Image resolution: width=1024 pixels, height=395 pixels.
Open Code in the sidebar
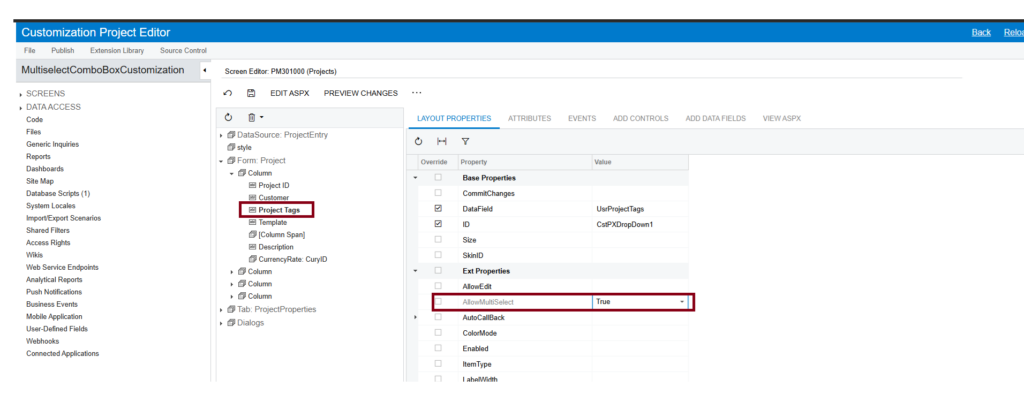pos(34,119)
